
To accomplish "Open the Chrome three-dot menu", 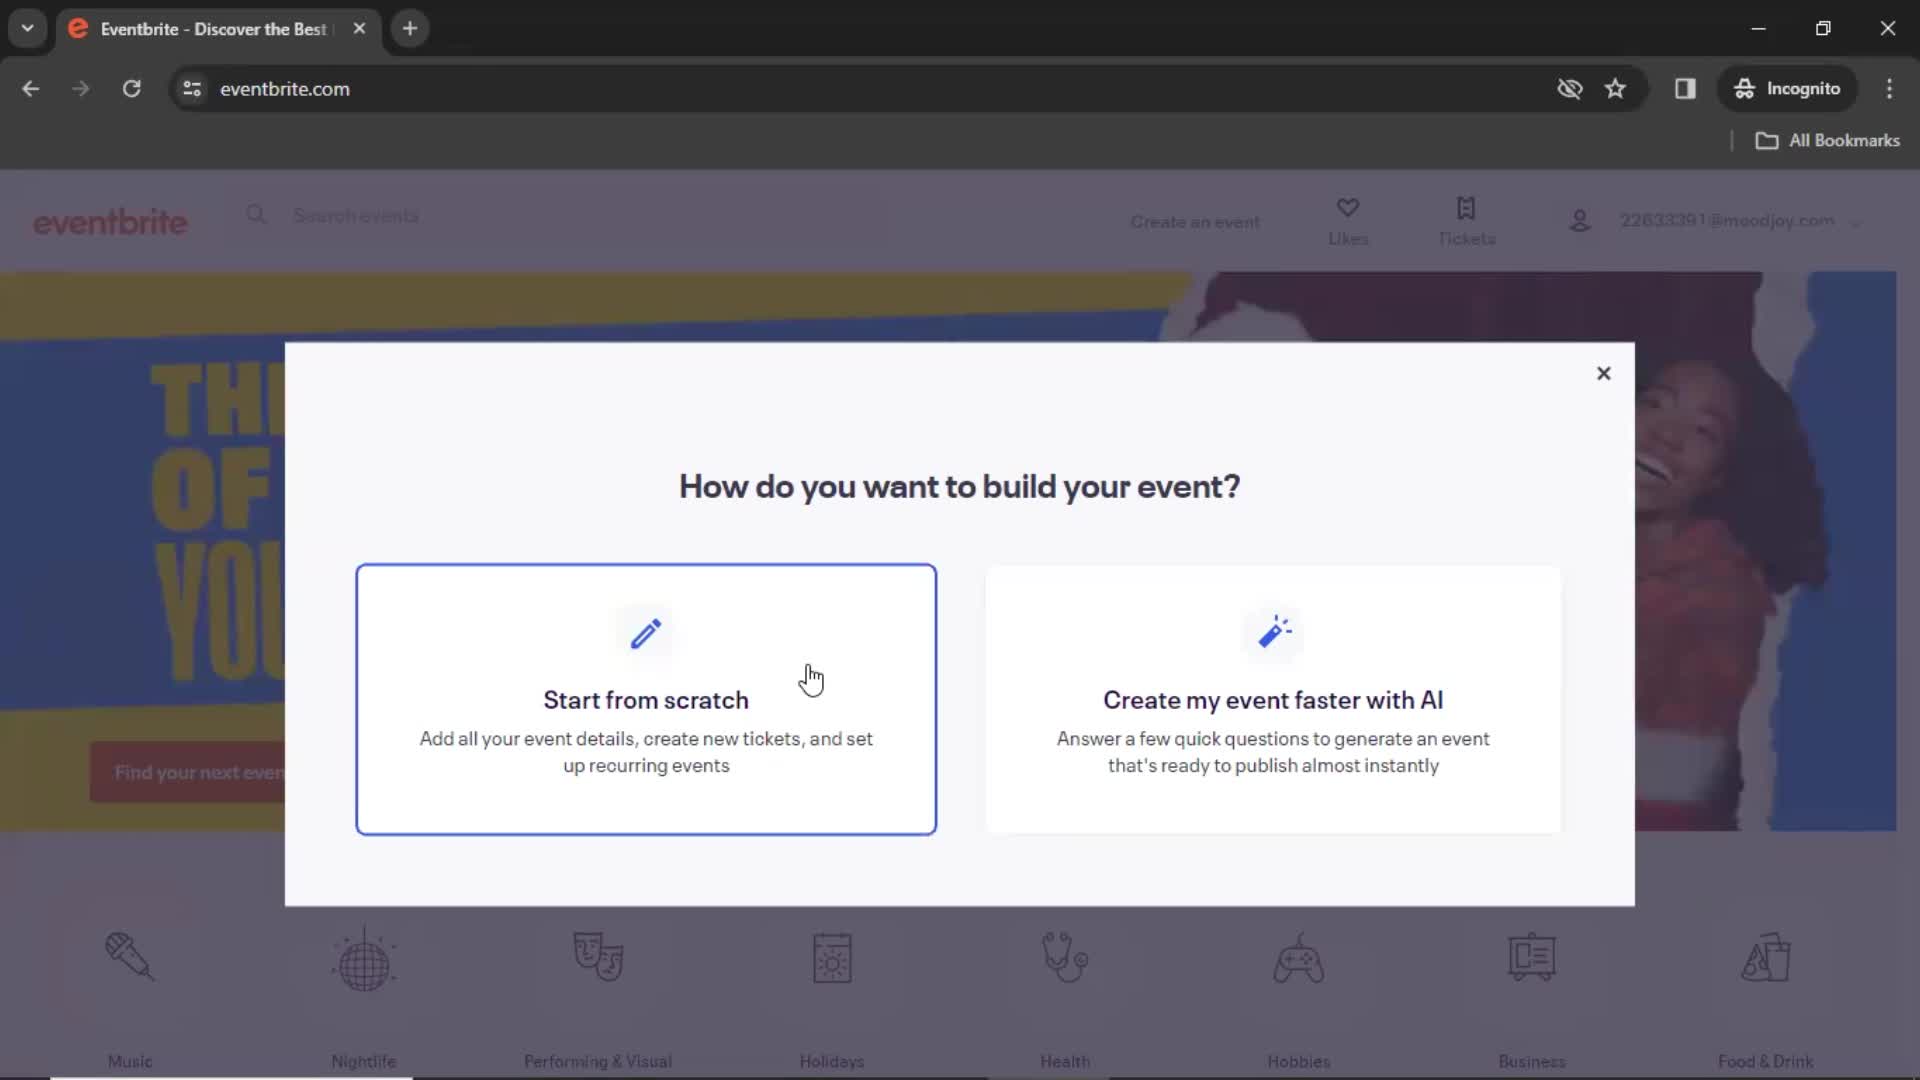I will coord(1889,88).
